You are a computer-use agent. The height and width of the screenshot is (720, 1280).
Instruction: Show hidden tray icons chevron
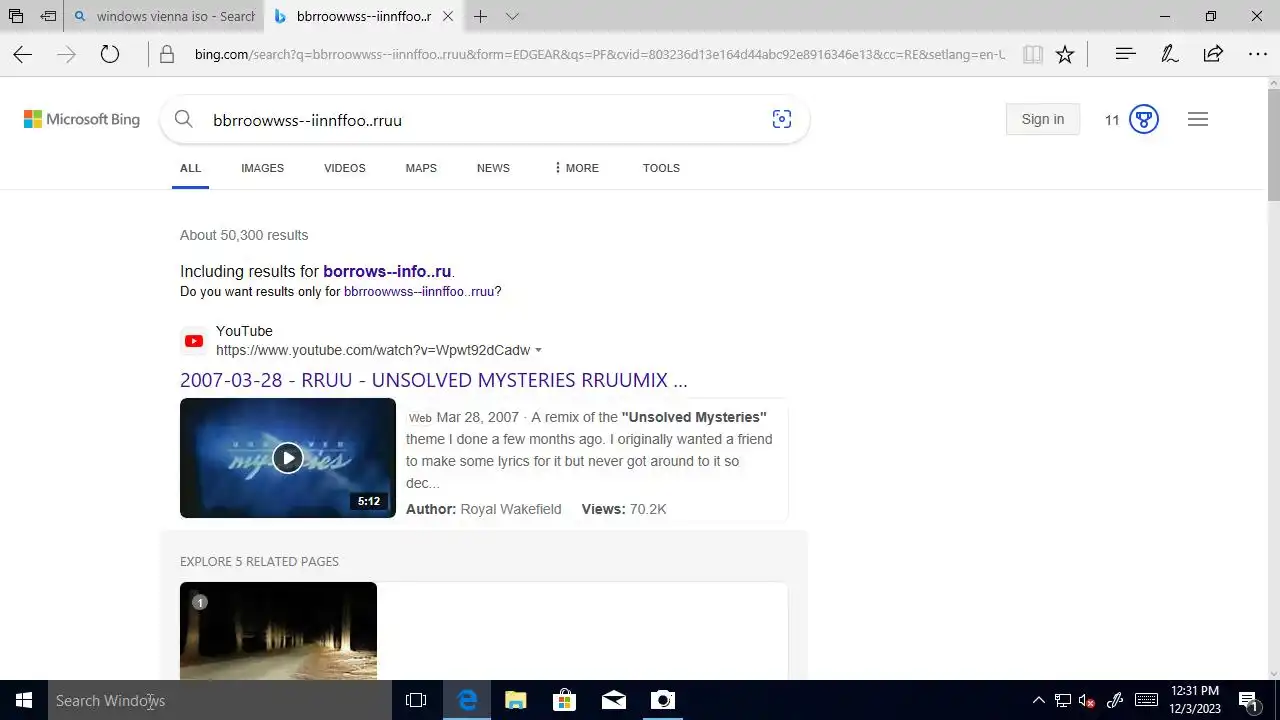click(1038, 700)
